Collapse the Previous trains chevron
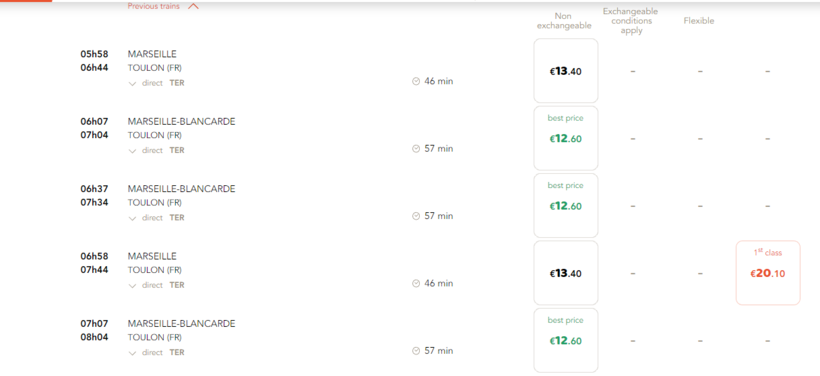Image resolution: width=820 pixels, height=376 pixels. [193, 6]
